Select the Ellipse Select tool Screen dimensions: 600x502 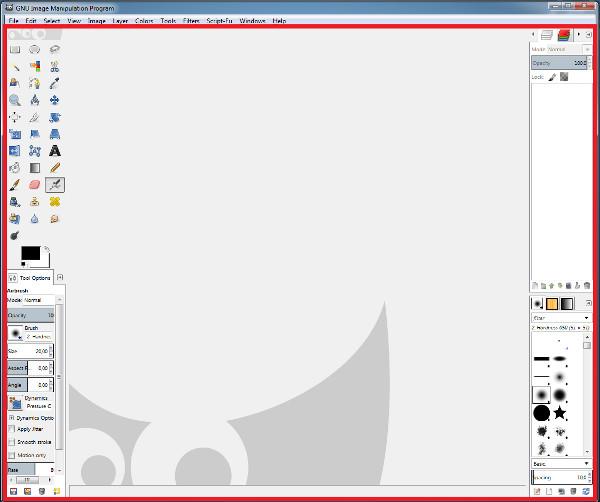(34, 49)
